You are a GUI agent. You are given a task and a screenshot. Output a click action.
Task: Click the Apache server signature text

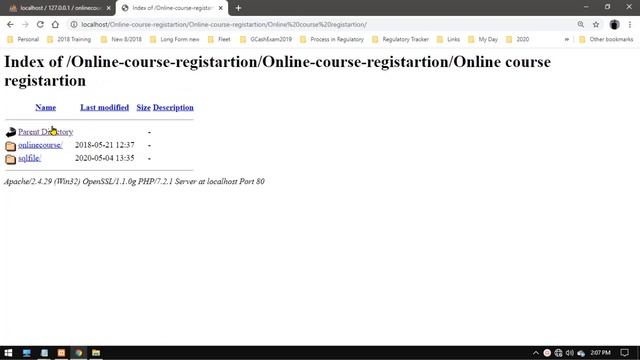click(x=134, y=181)
